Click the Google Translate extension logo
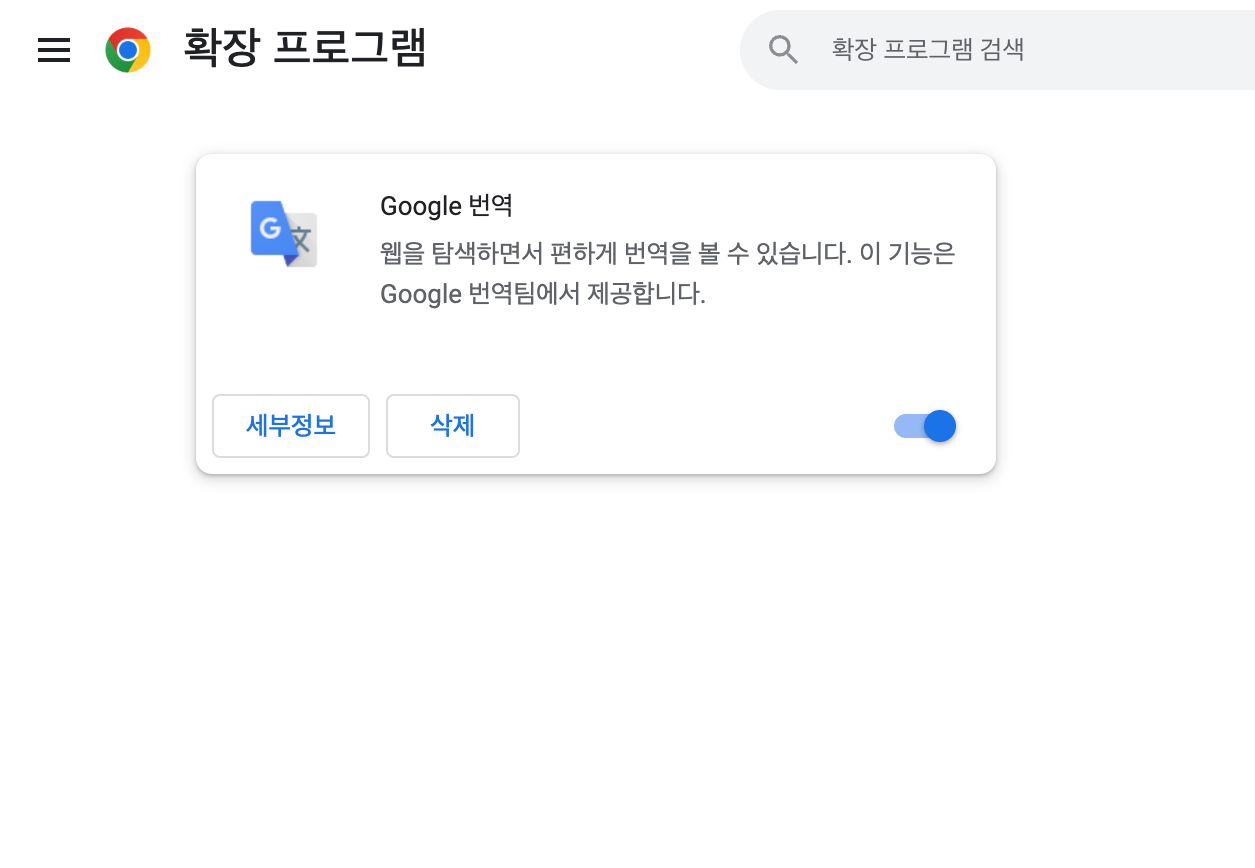1255x868 pixels. pos(283,234)
